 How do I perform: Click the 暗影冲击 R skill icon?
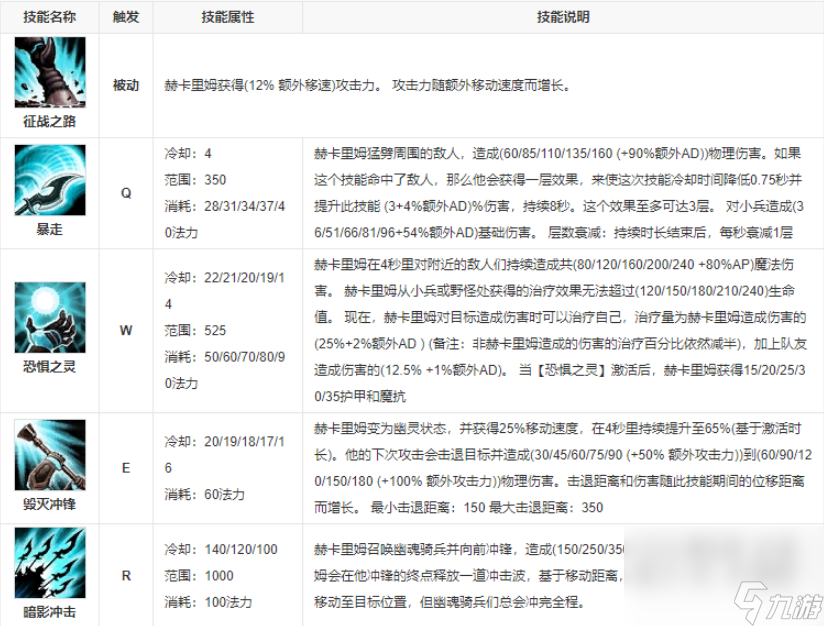click(50, 563)
